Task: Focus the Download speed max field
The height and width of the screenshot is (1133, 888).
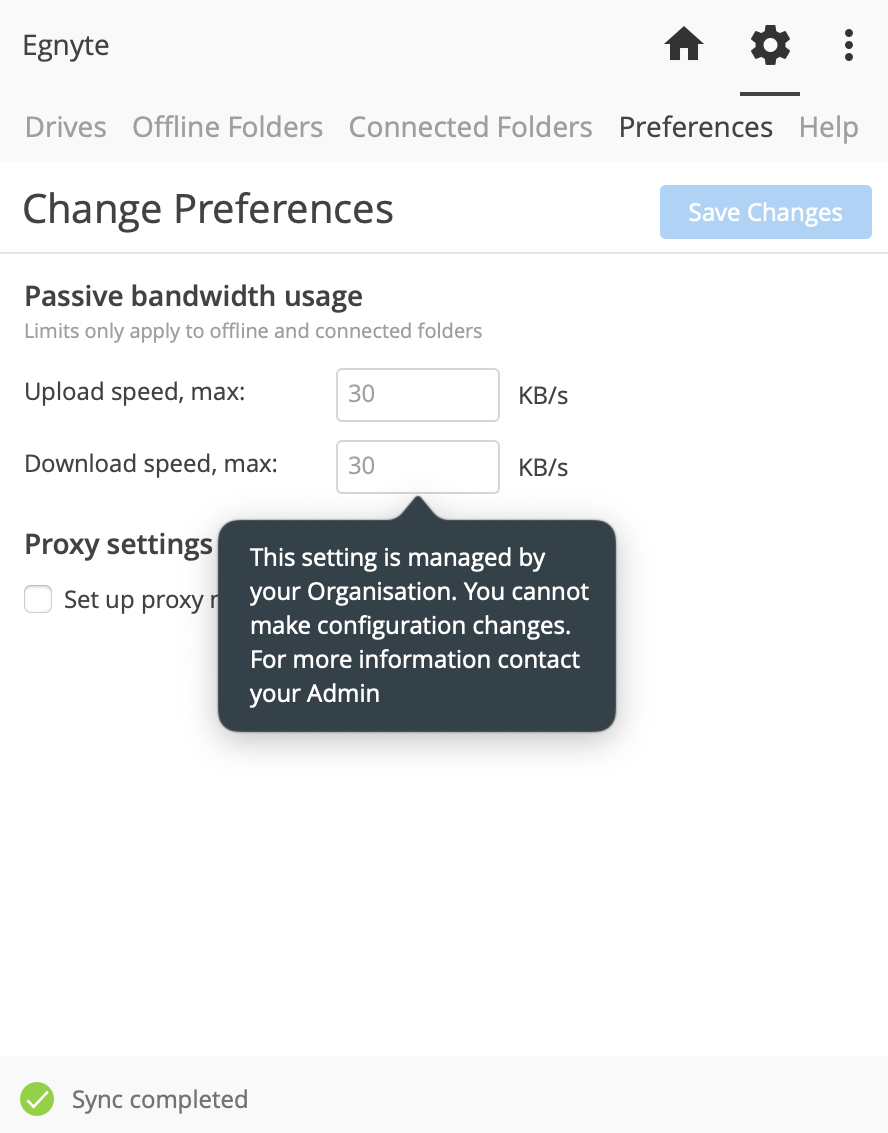Action: pos(418,467)
